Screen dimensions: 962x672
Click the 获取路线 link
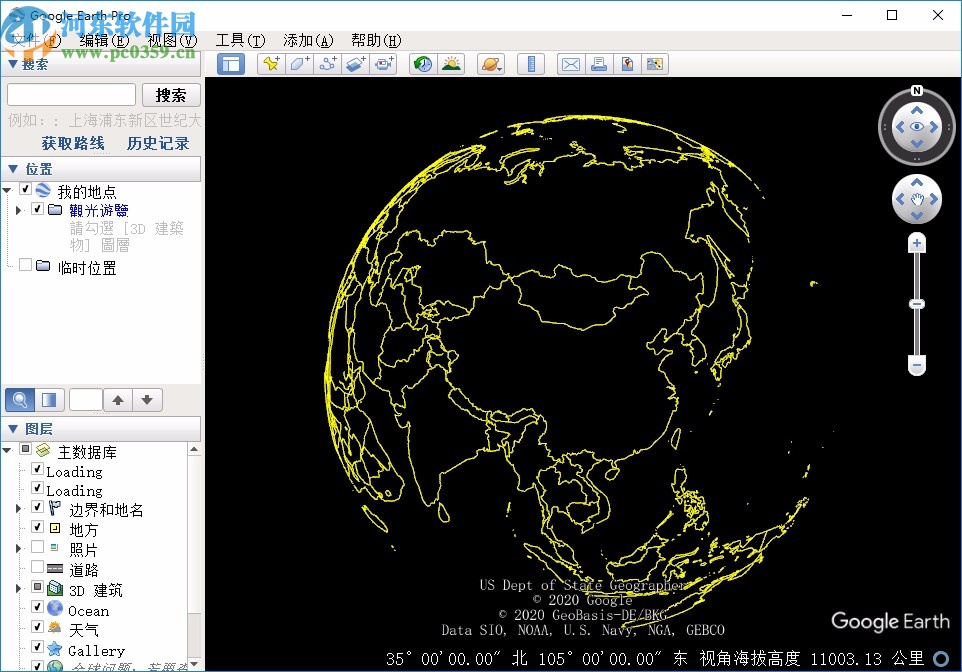pos(73,143)
